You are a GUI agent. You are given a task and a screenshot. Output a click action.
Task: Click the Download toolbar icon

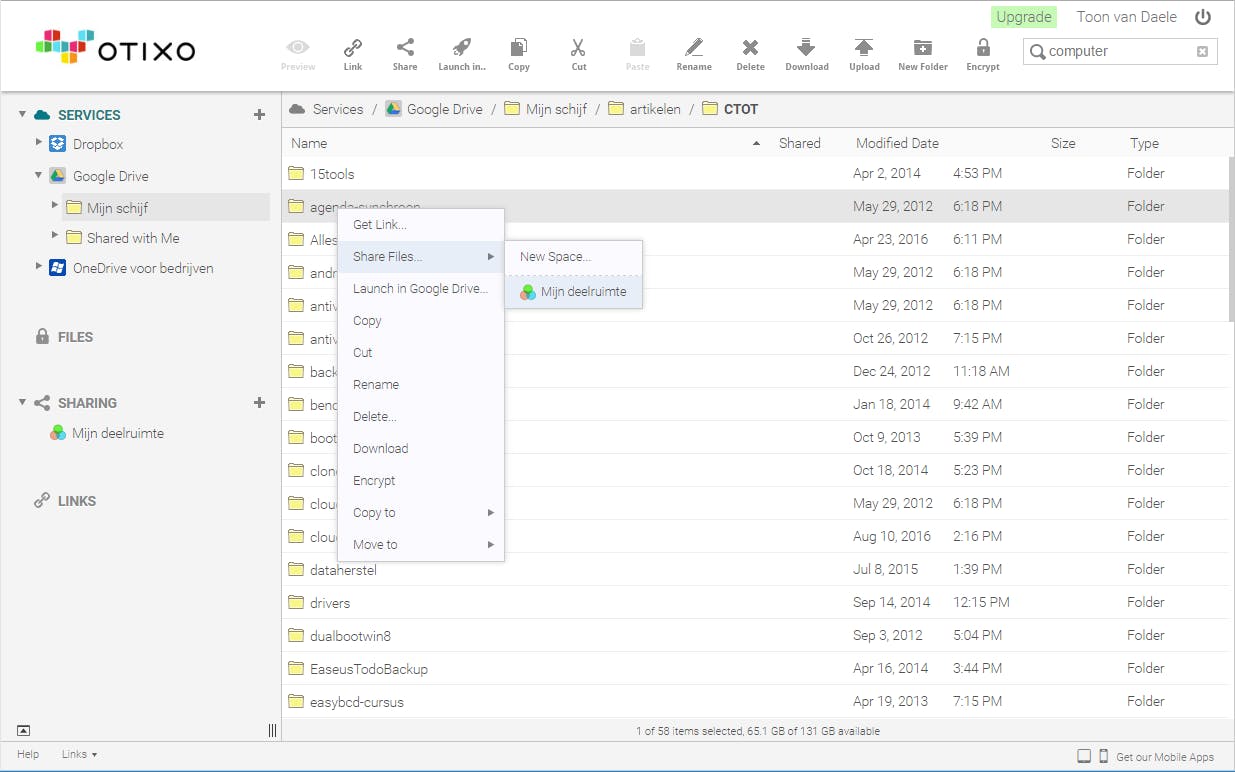[806, 47]
